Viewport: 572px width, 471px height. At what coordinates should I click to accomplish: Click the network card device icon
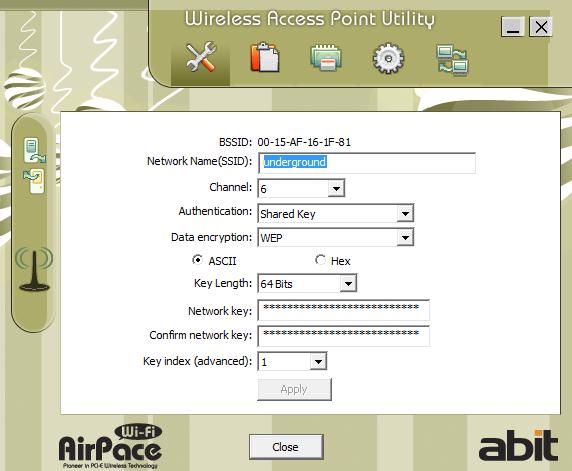pos(326,57)
